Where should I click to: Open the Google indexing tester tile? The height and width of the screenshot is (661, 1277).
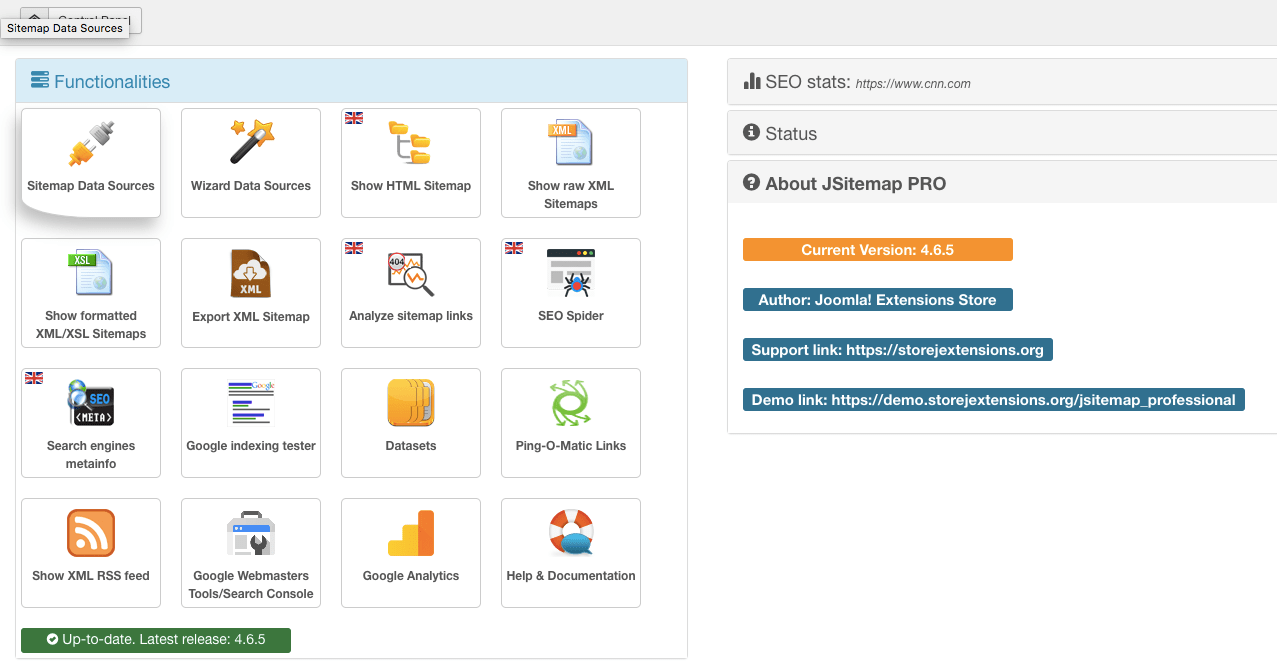pyautogui.click(x=251, y=423)
